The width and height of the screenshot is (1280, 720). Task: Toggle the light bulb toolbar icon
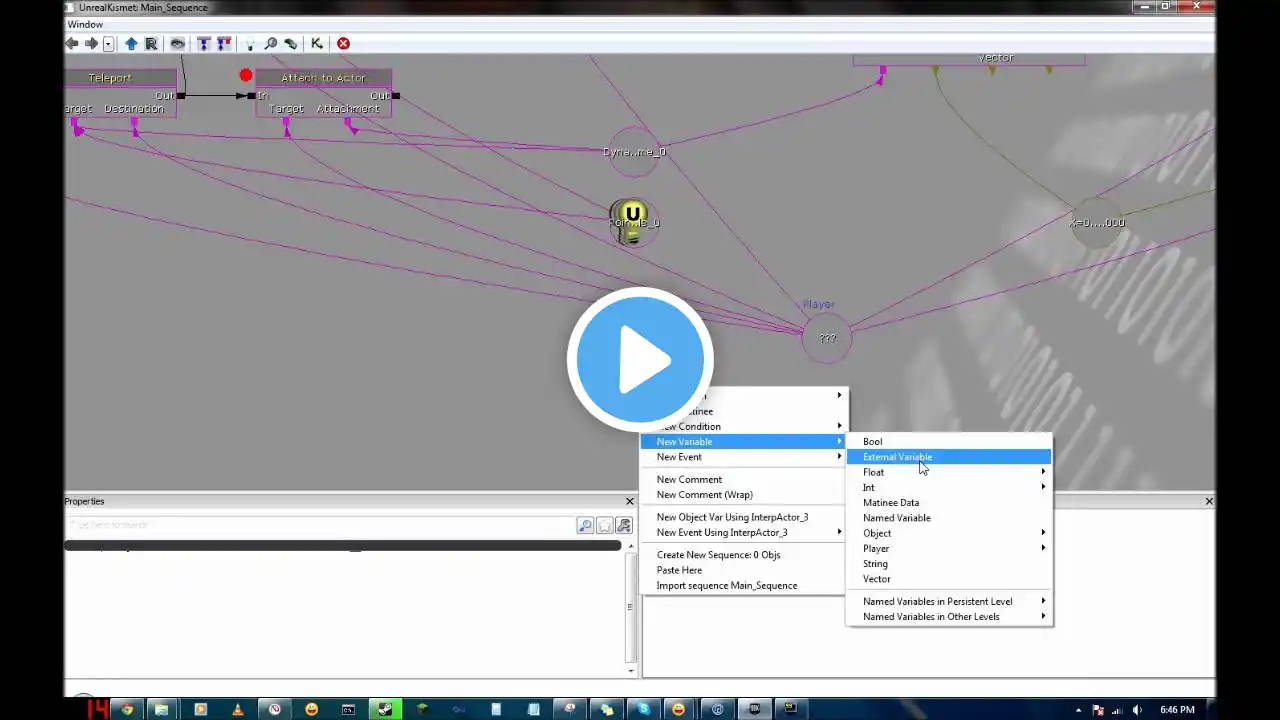tap(250, 44)
